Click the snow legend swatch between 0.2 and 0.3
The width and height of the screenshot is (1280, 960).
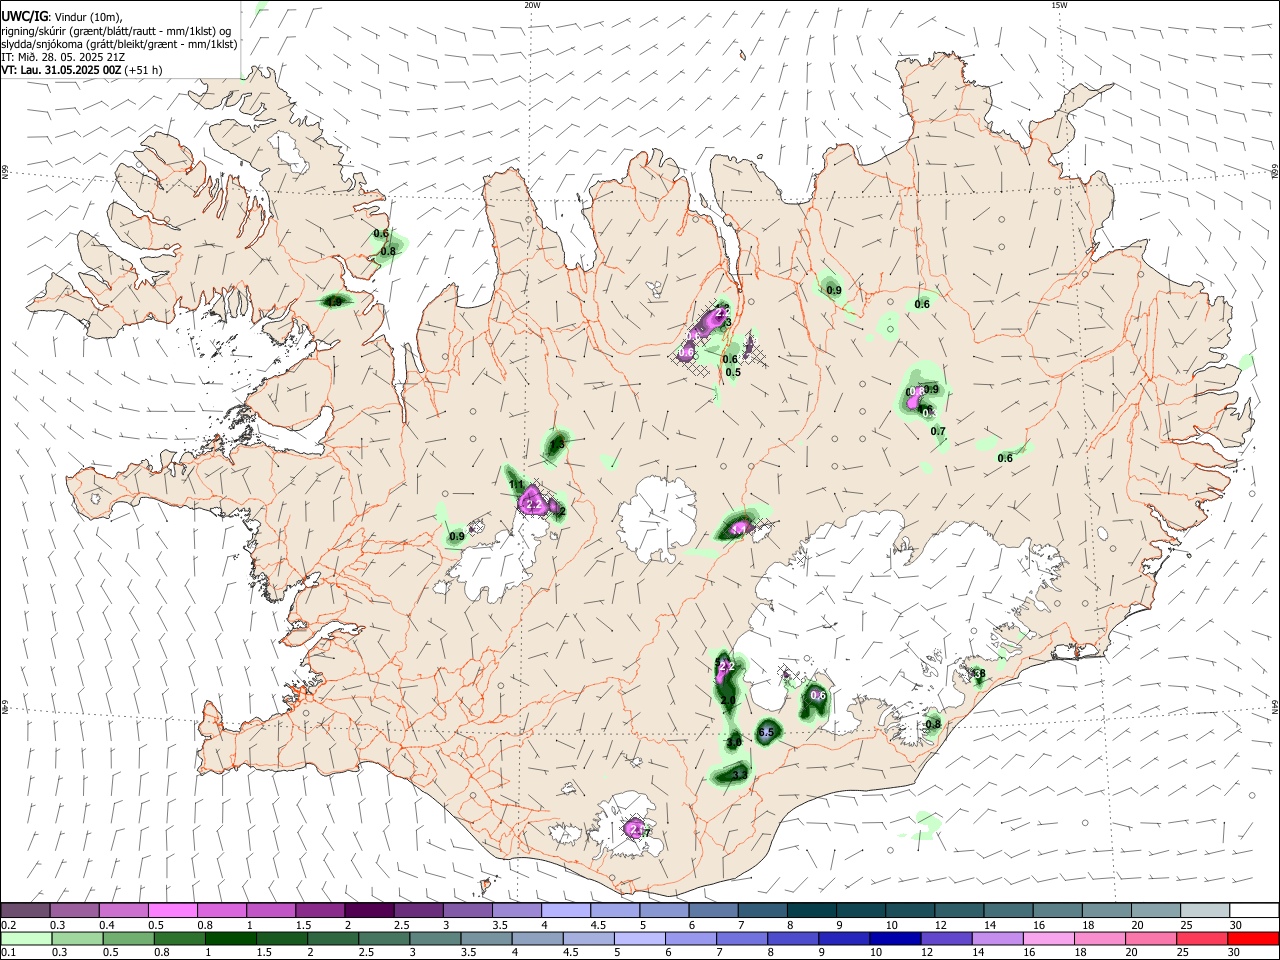pyautogui.click(x=26, y=910)
